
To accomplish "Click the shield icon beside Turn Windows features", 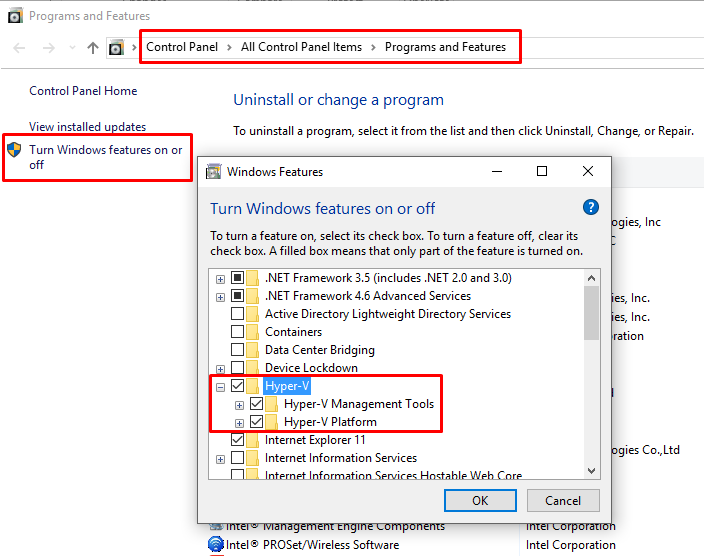I will coord(14,150).
